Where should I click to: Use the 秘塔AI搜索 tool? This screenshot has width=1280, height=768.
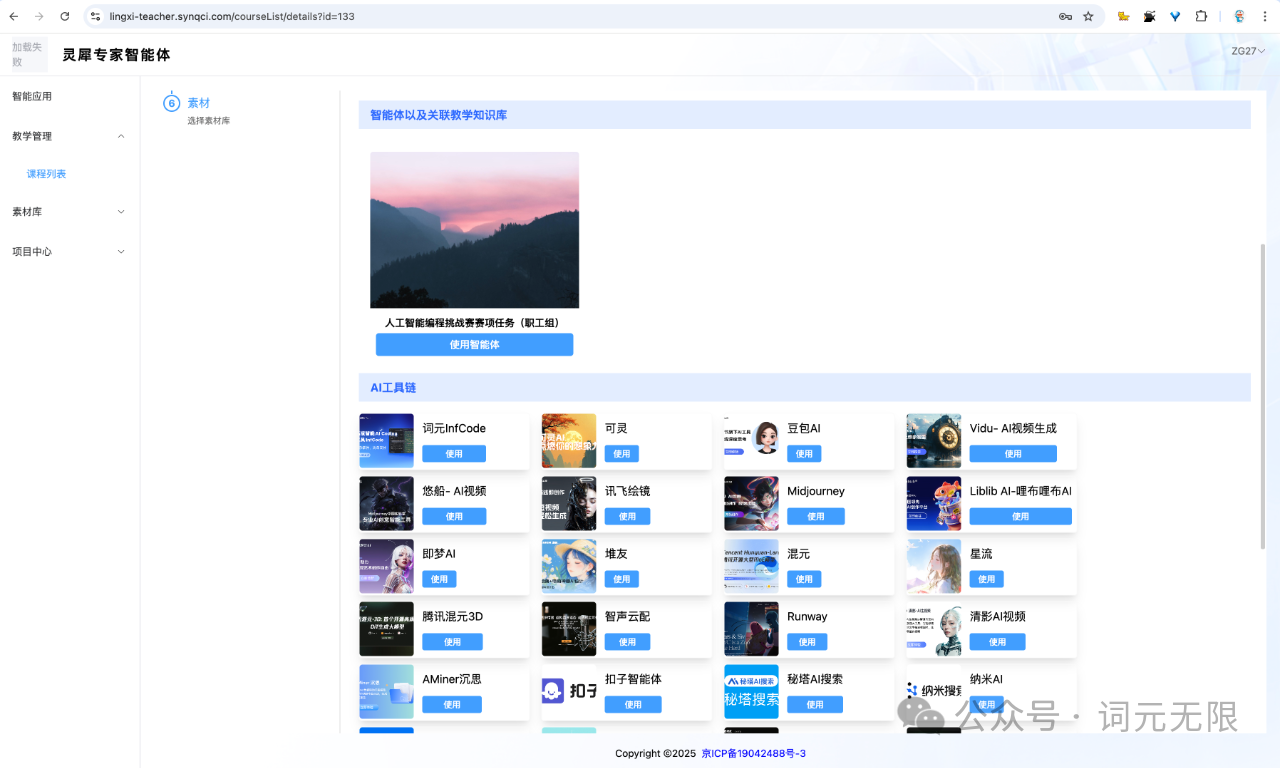point(815,705)
